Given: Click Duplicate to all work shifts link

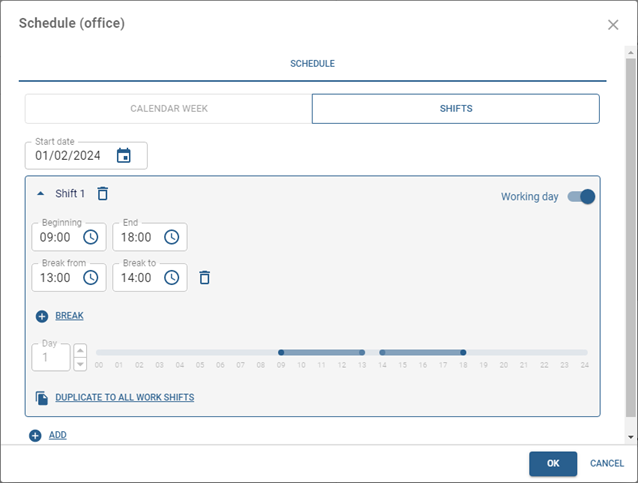Looking at the screenshot, I should pos(124,397).
